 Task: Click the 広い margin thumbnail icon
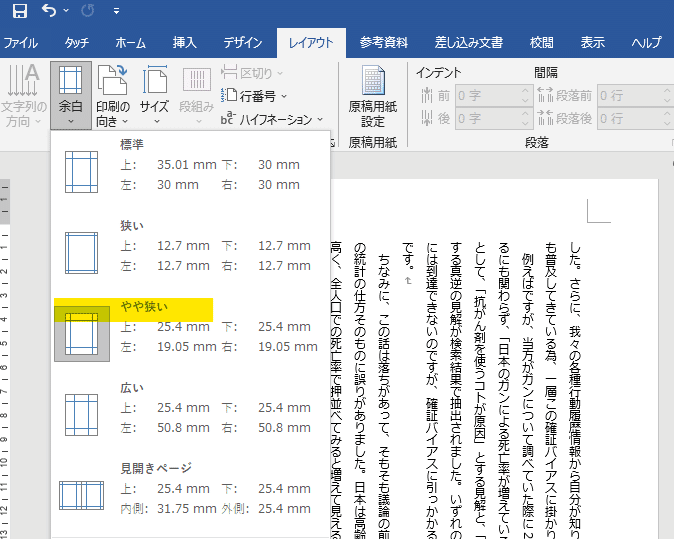coord(82,415)
